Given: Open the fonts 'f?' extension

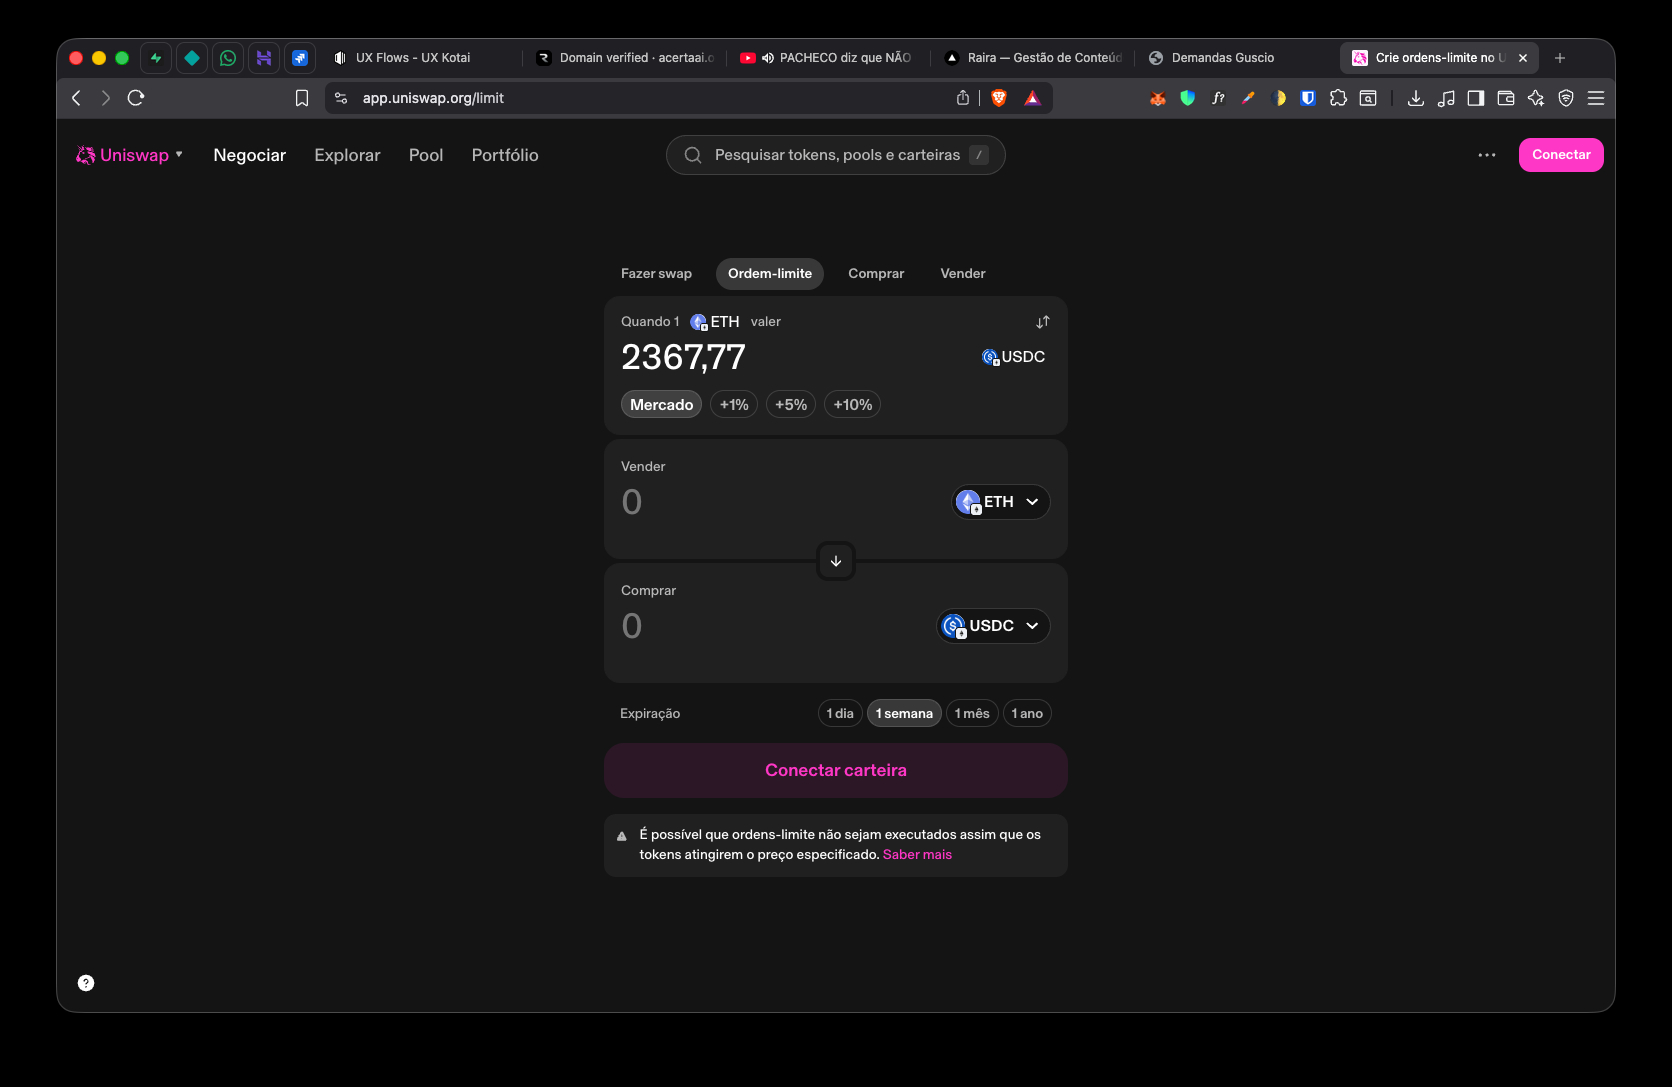Looking at the screenshot, I should [1218, 98].
